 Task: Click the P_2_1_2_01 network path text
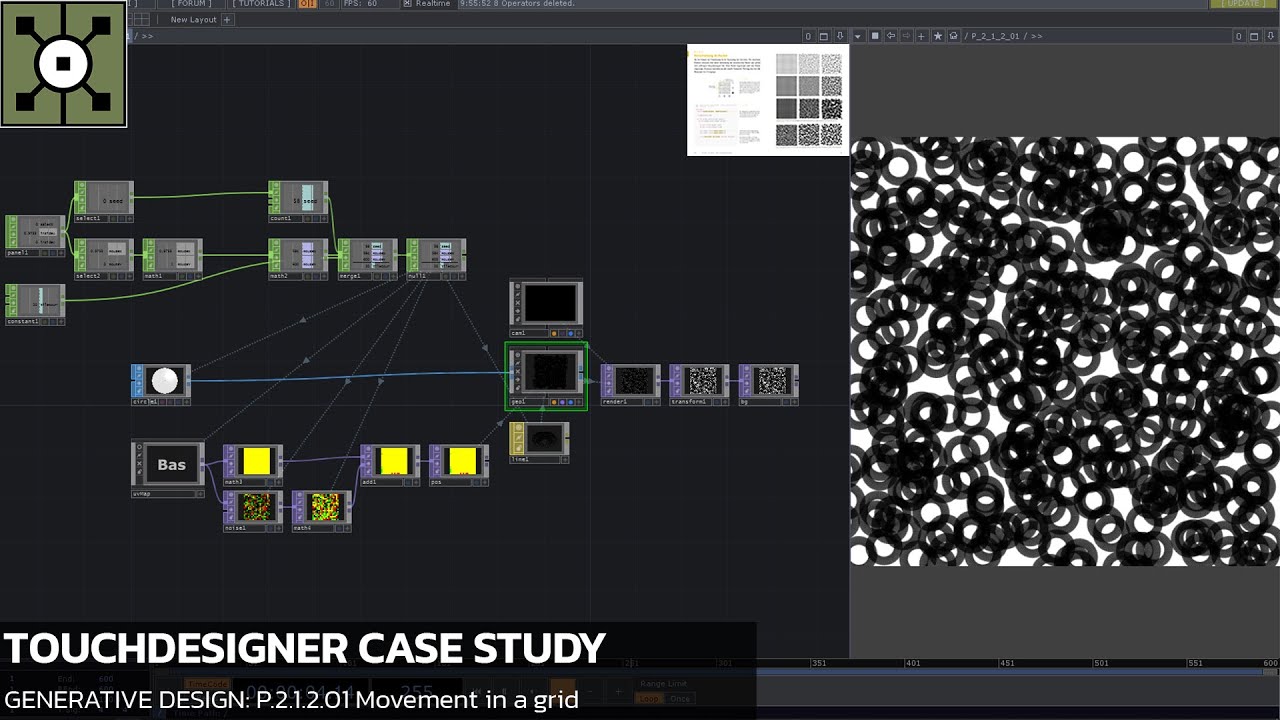pyautogui.click(x=995, y=36)
